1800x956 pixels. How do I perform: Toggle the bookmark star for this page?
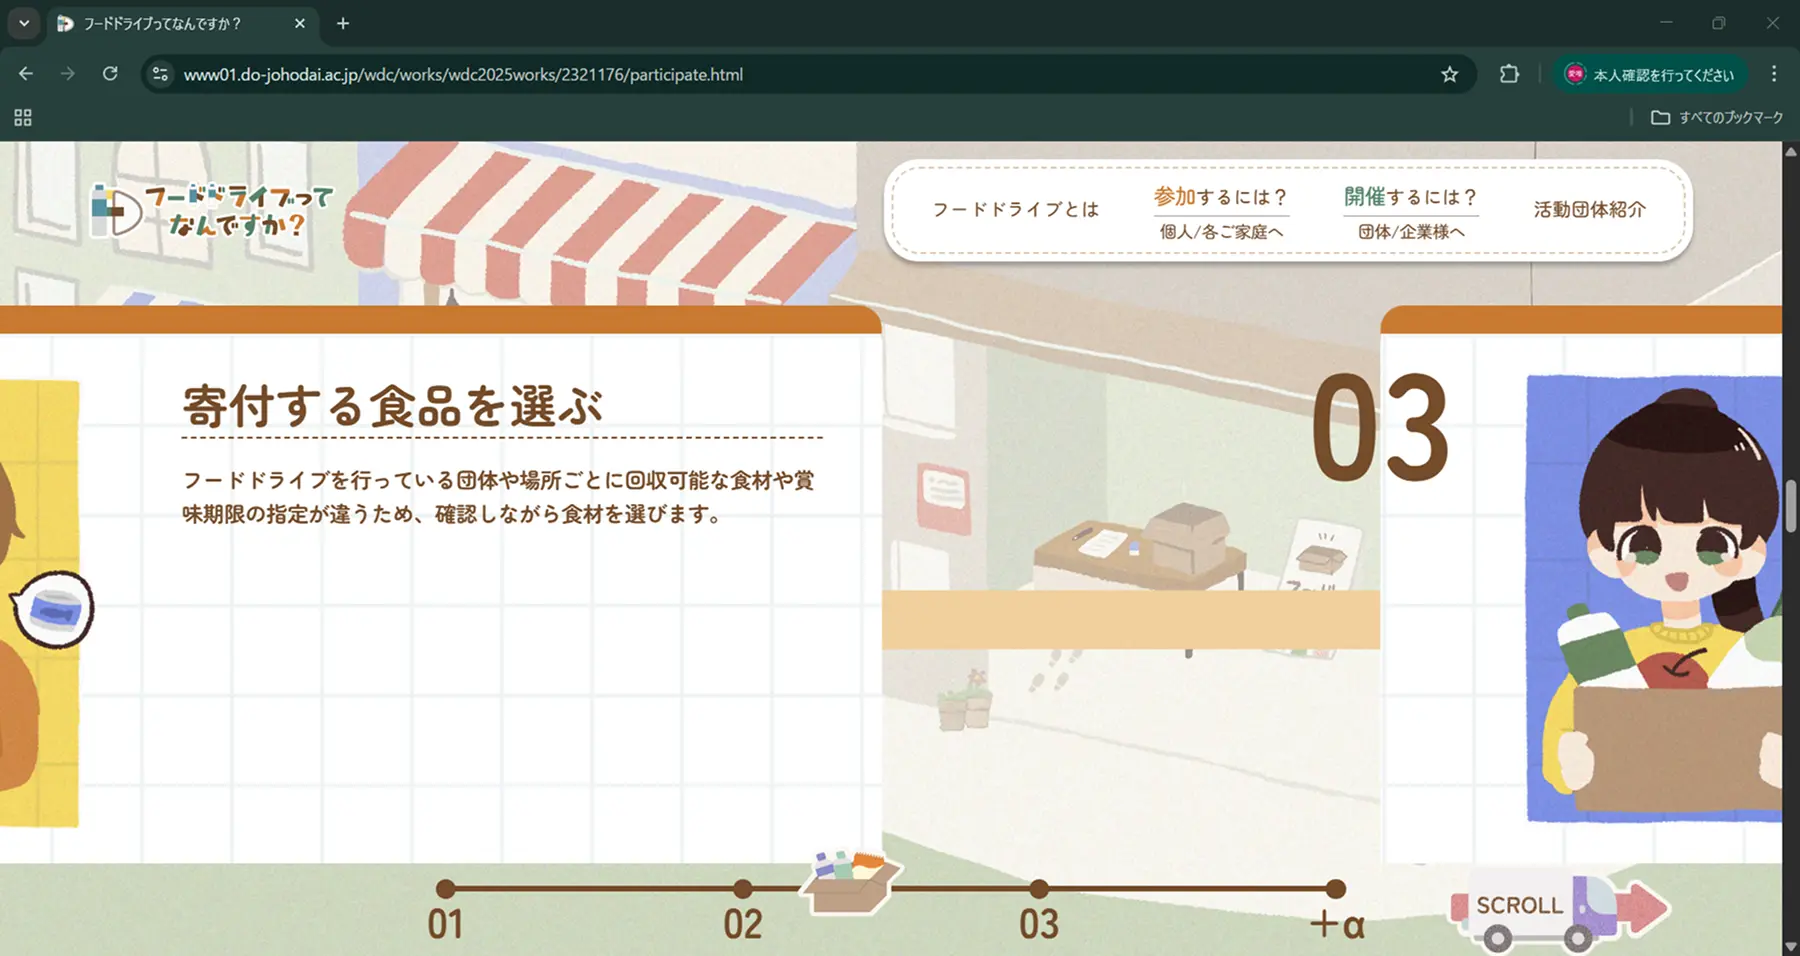point(1449,74)
